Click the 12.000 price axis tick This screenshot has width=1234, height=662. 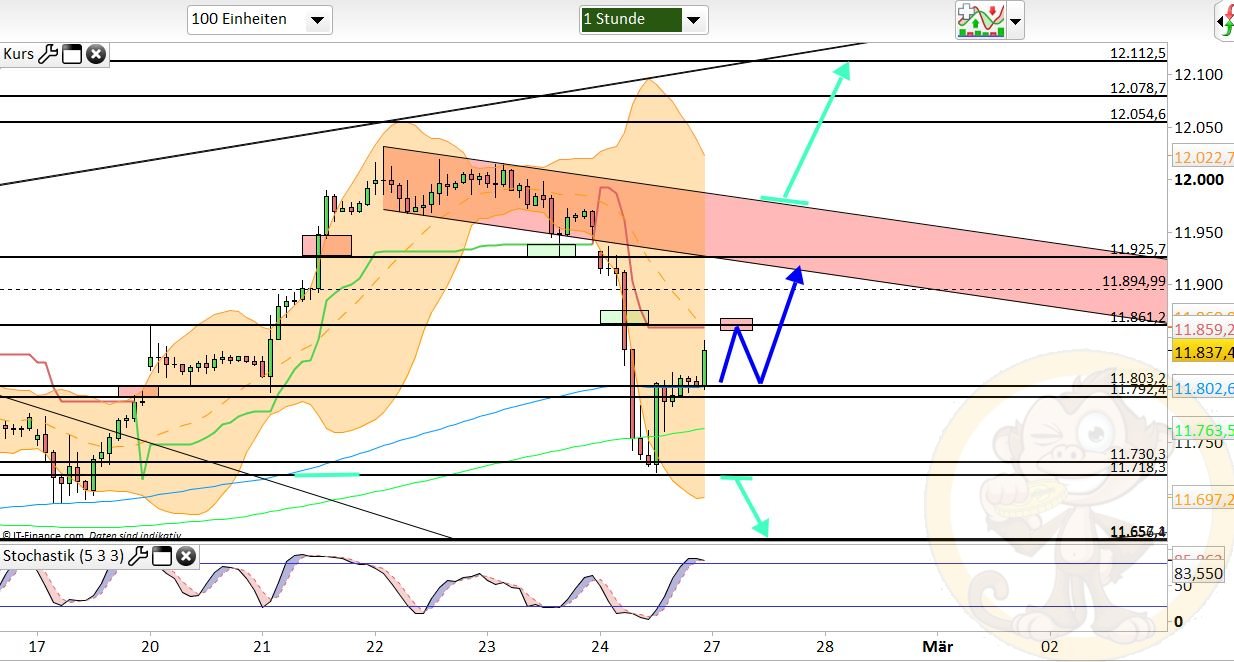pyautogui.click(x=1198, y=179)
